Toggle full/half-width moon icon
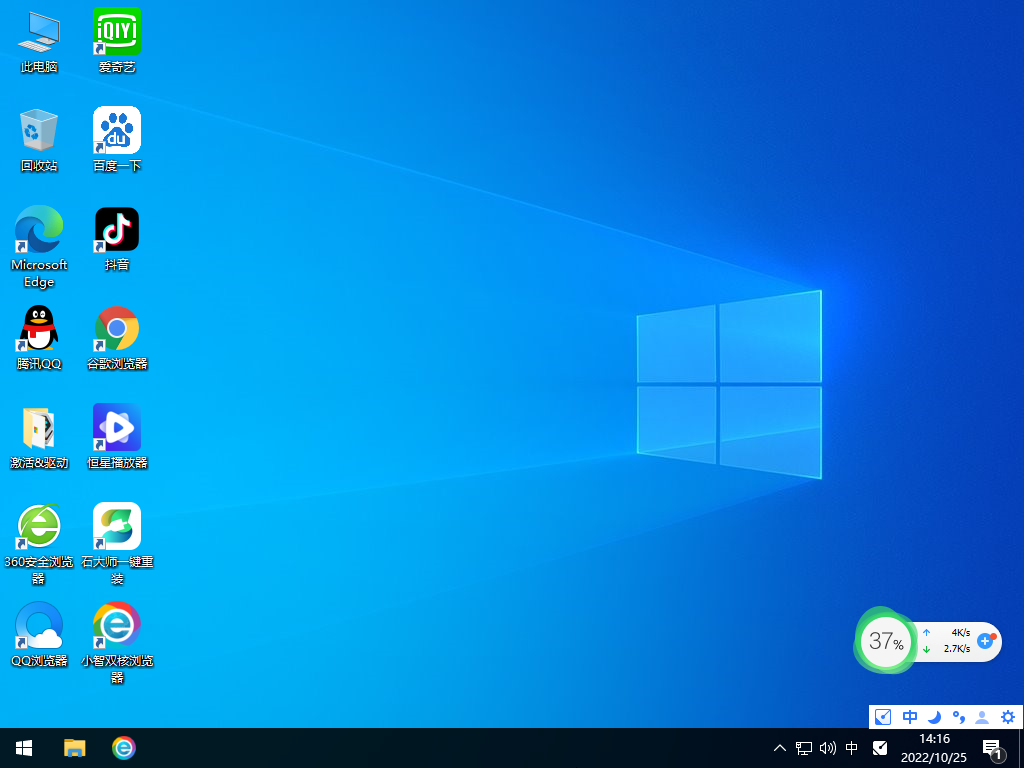Screen dimensions: 1024x768 pyautogui.click(x=934, y=717)
